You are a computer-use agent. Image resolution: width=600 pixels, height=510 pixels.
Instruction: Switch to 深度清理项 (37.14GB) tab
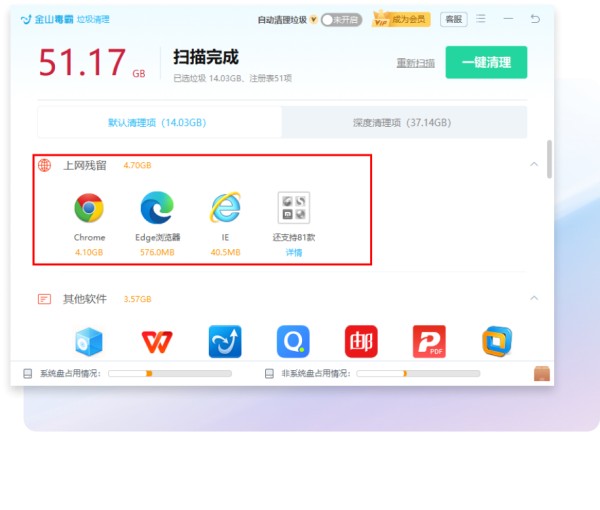pyautogui.click(x=404, y=122)
